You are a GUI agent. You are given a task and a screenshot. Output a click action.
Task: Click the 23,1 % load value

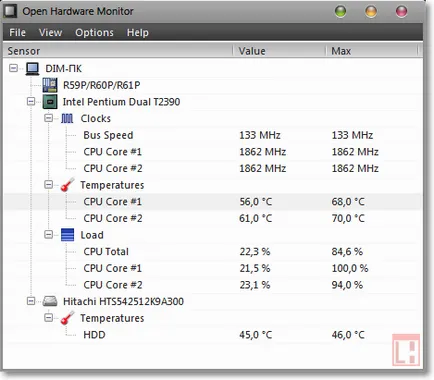click(255, 285)
